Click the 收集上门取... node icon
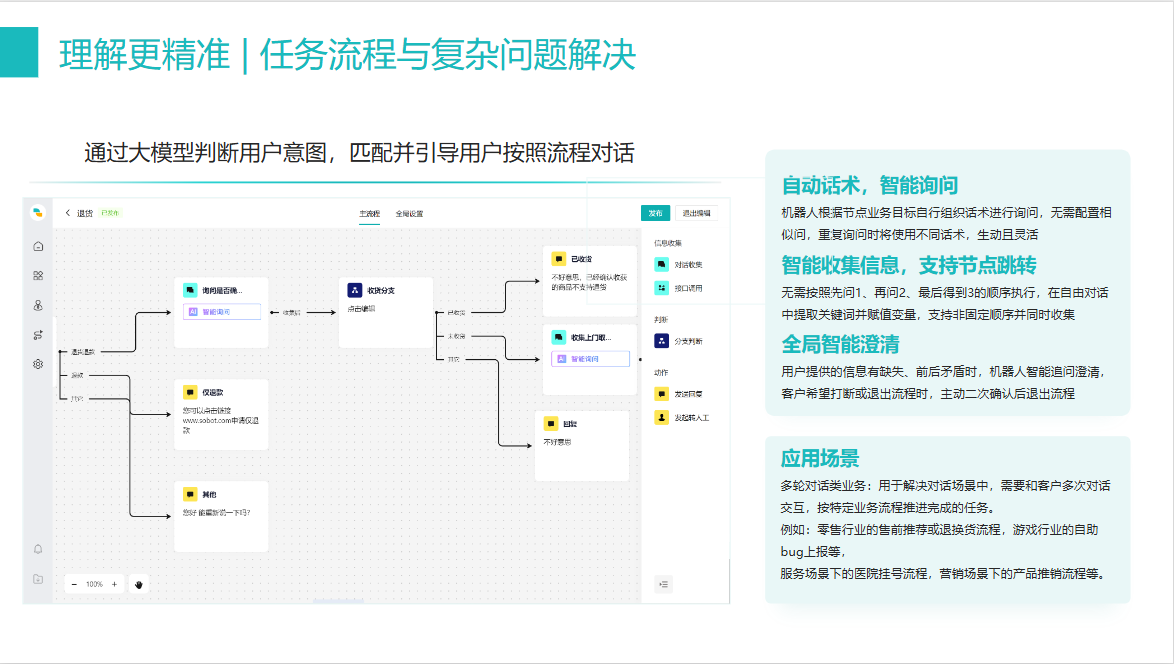Viewport: 1174px width, 664px height. point(559,338)
